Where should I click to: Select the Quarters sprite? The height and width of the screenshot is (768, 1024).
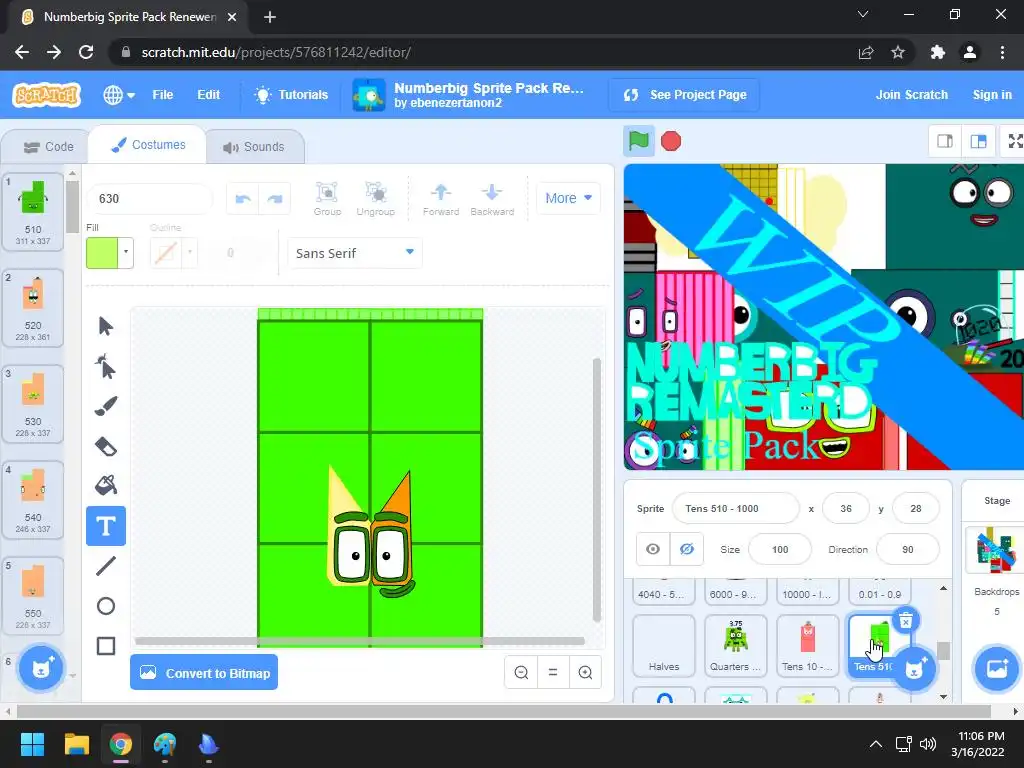coord(735,645)
